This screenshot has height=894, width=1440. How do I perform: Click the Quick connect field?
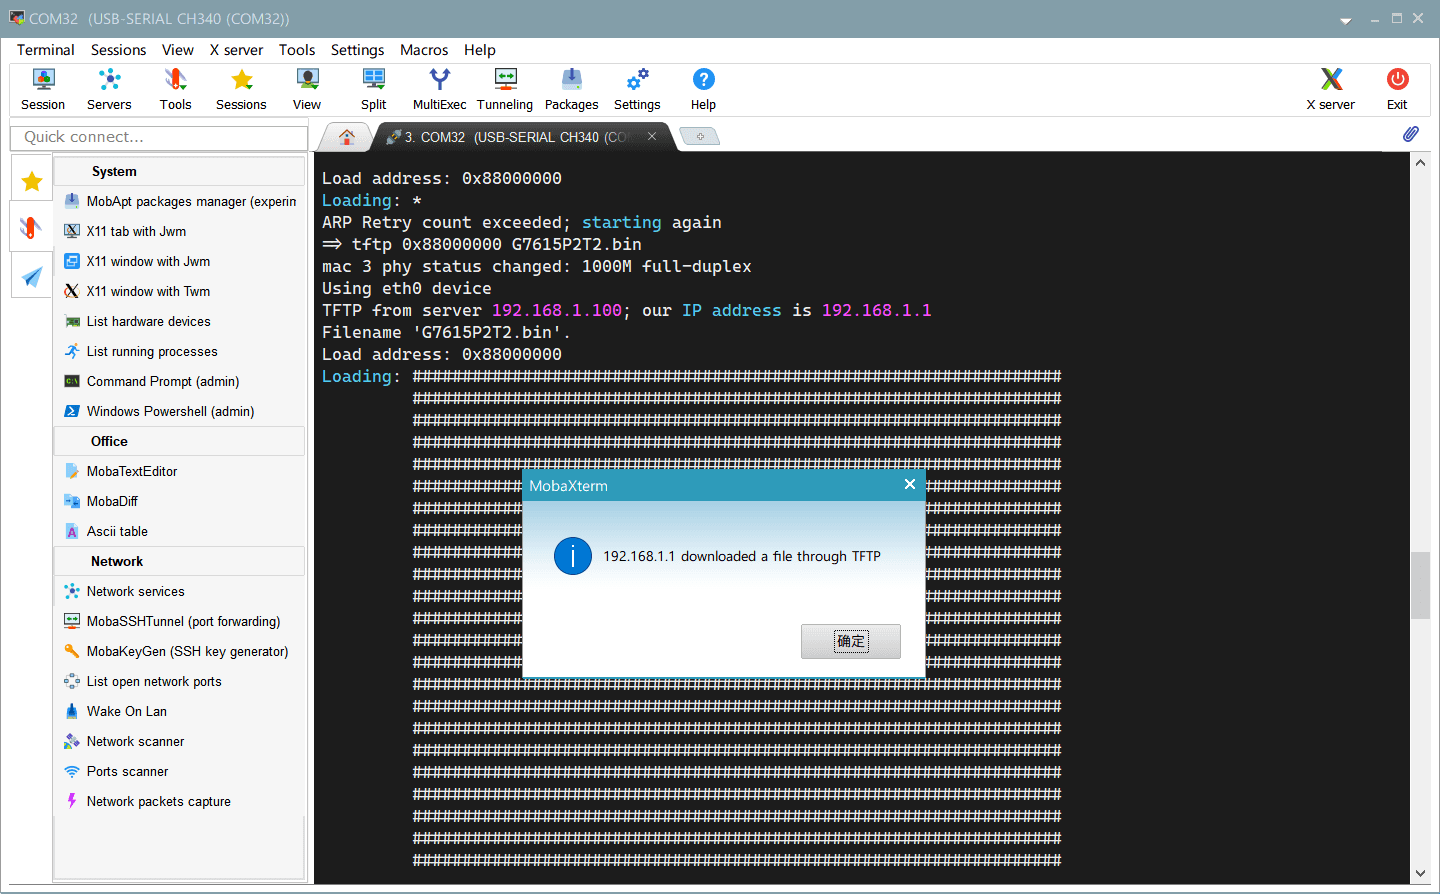click(x=159, y=137)
